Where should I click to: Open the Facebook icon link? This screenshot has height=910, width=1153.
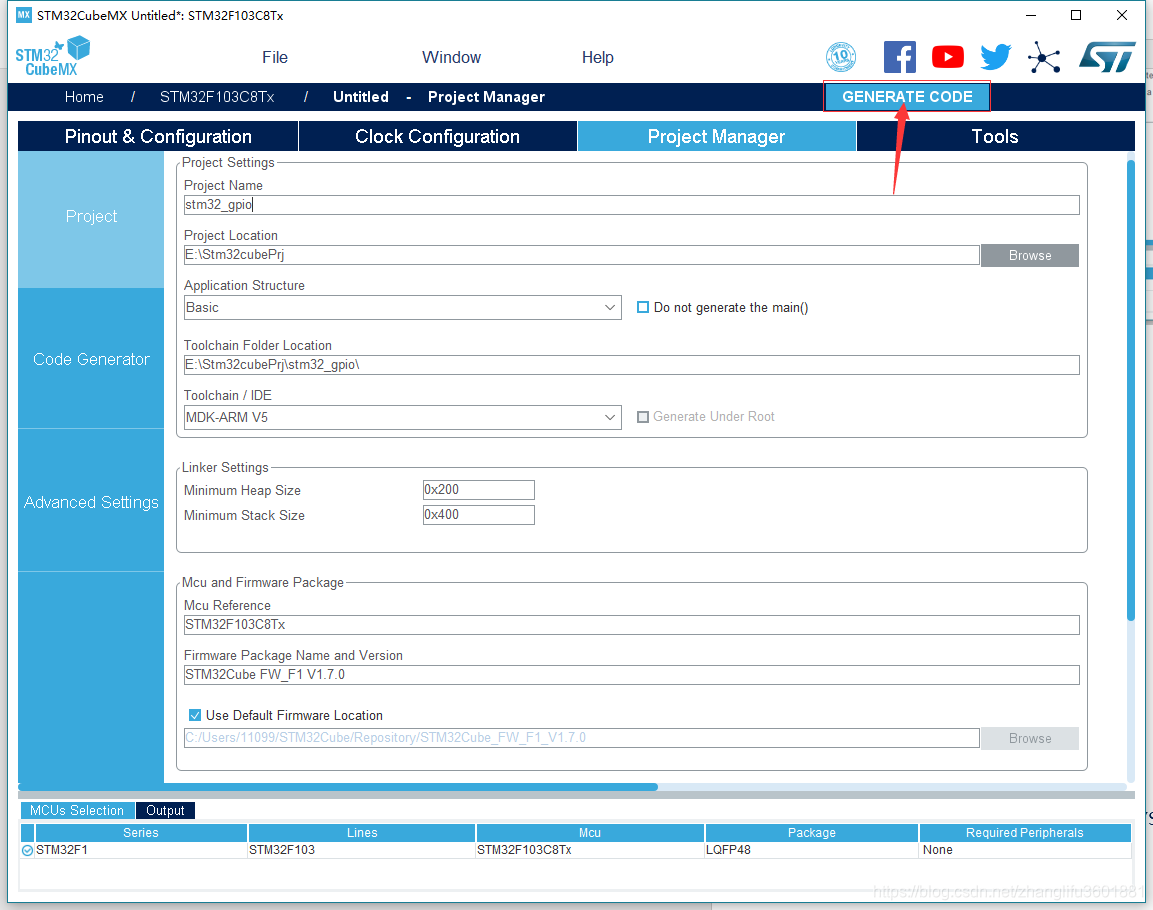click(899, 57)
